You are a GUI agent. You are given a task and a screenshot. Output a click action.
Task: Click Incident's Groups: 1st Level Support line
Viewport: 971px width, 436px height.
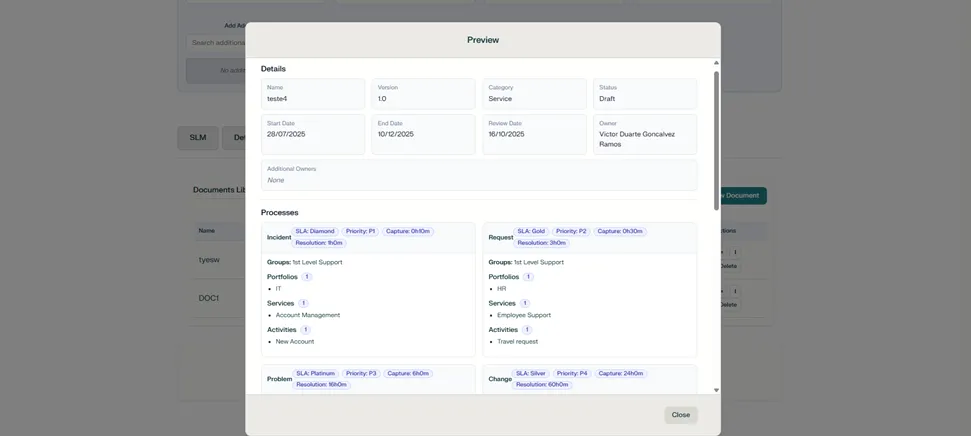pyautogui.click(x=305, y=262)
